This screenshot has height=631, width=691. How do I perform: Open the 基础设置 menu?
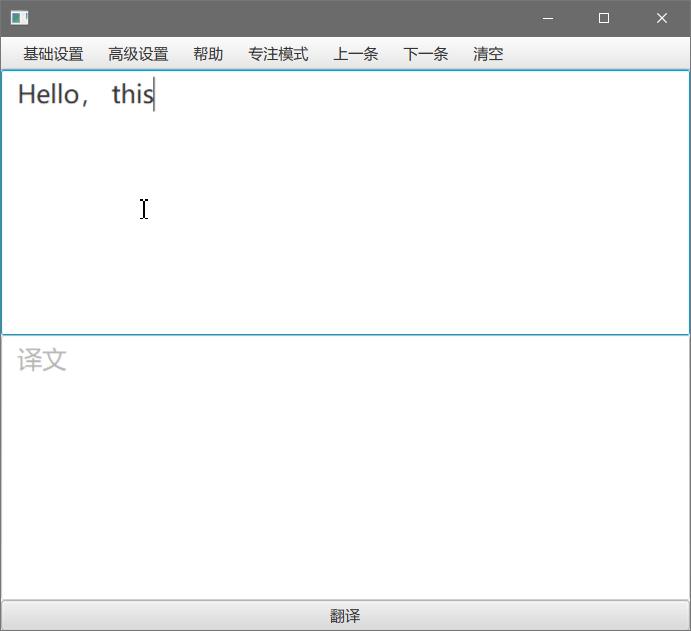click(x=53, y=54)
